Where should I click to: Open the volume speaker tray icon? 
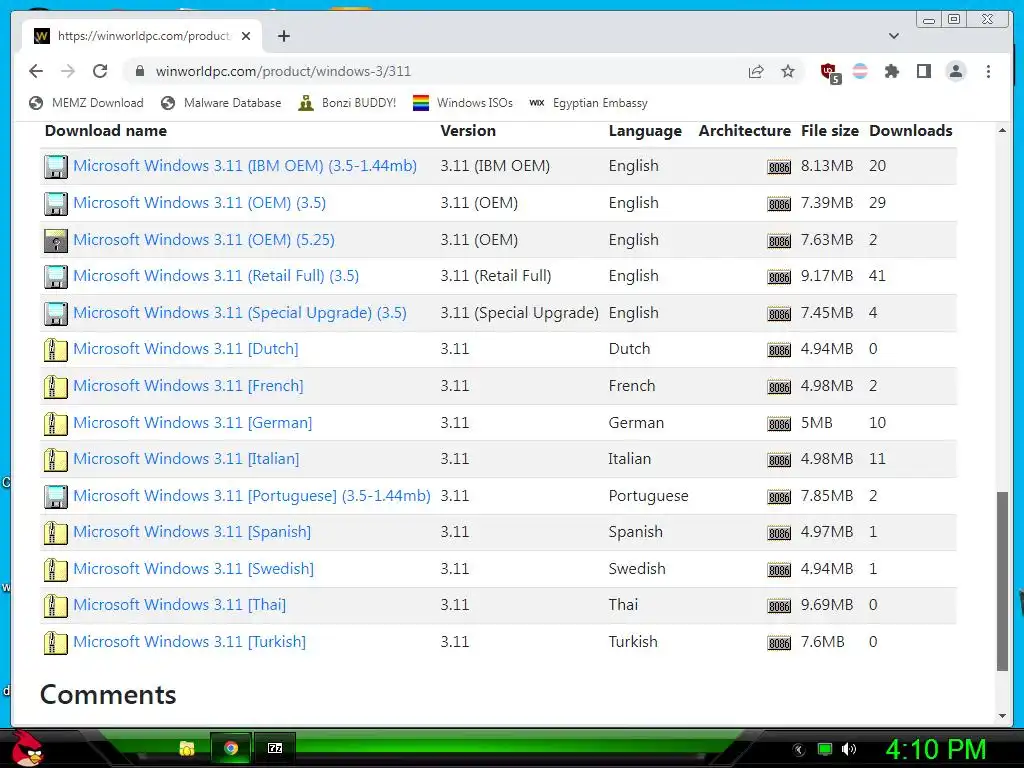849,749
